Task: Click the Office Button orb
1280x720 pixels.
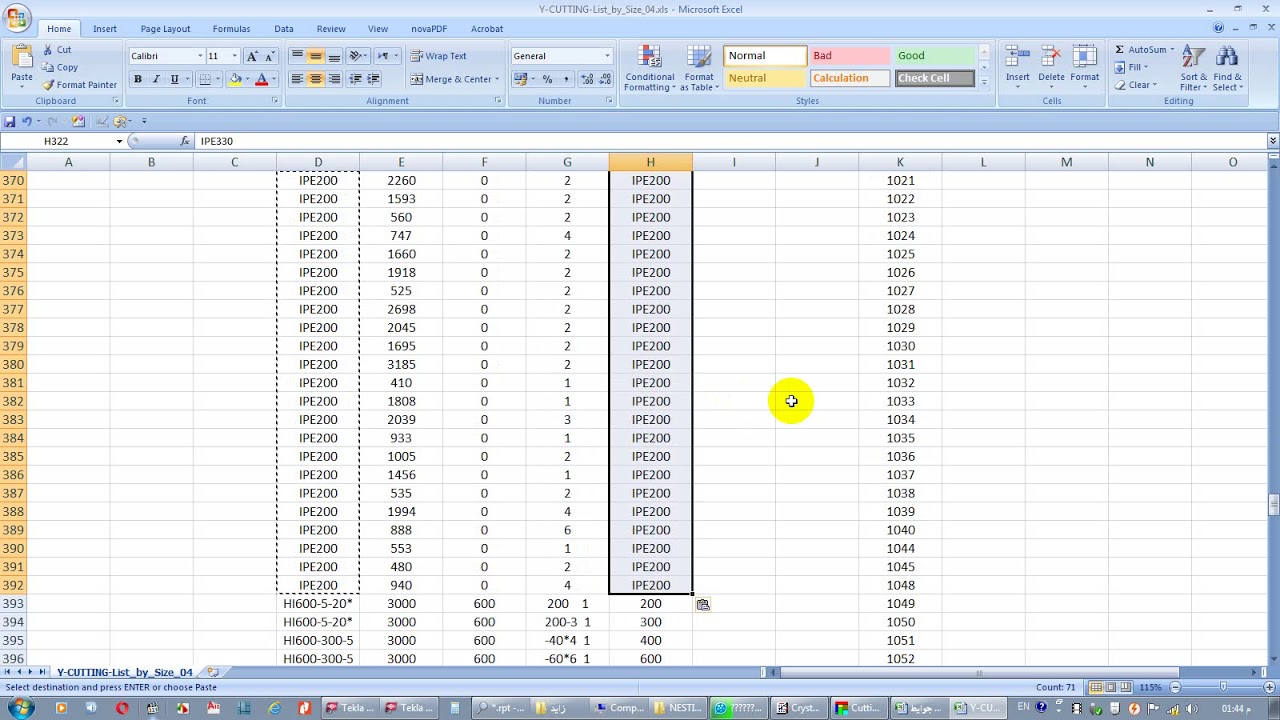Action: pyautogui.click(x=16, y=17)
